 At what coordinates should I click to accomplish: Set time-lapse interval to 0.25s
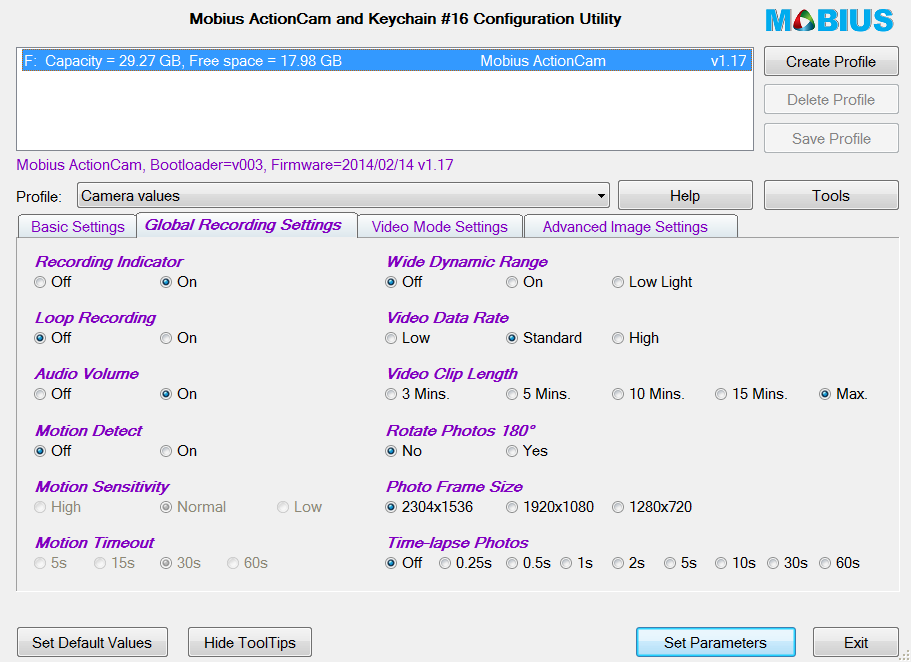click(465, 563)
